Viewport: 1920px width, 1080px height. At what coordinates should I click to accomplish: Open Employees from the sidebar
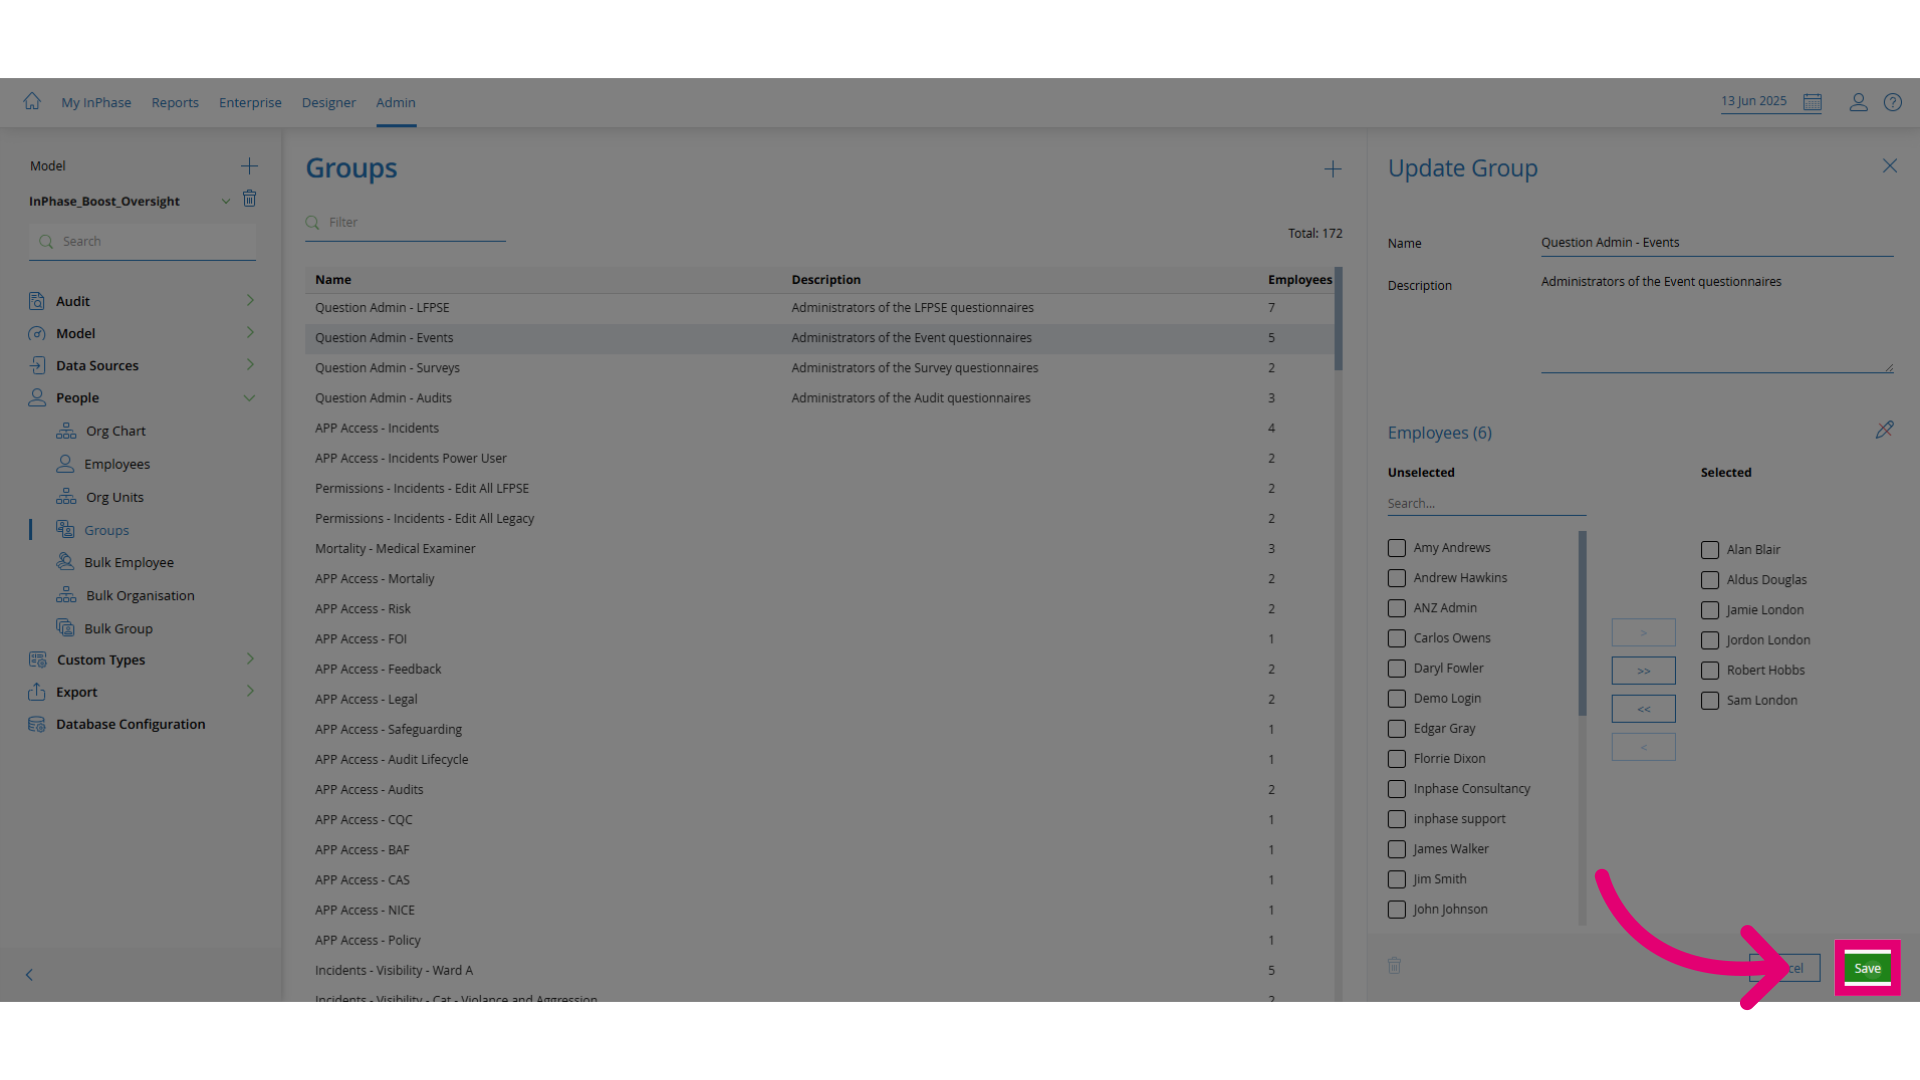click(x=117, y=464)
